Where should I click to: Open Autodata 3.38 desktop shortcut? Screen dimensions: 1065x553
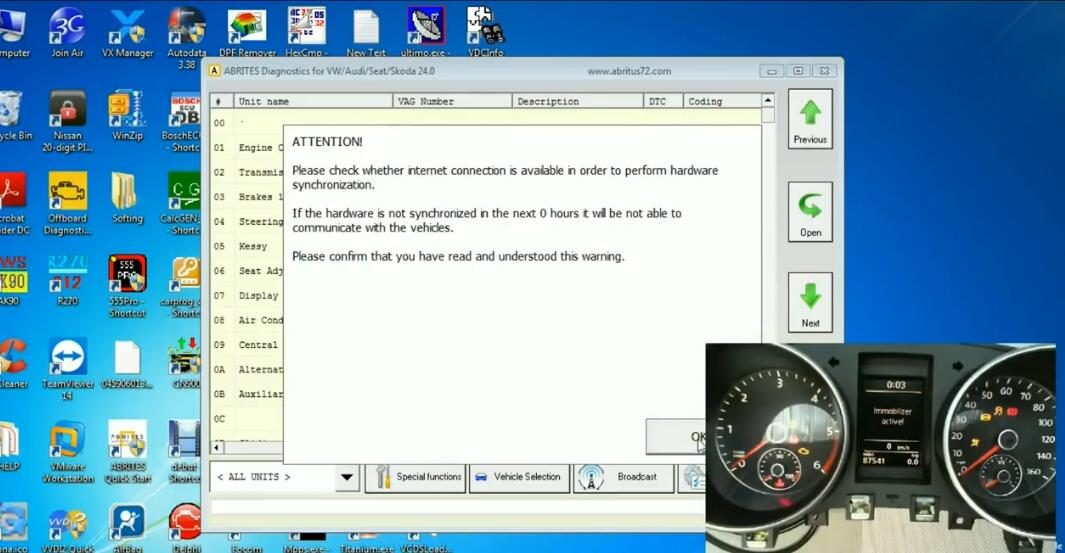click(x=186, y=37)
